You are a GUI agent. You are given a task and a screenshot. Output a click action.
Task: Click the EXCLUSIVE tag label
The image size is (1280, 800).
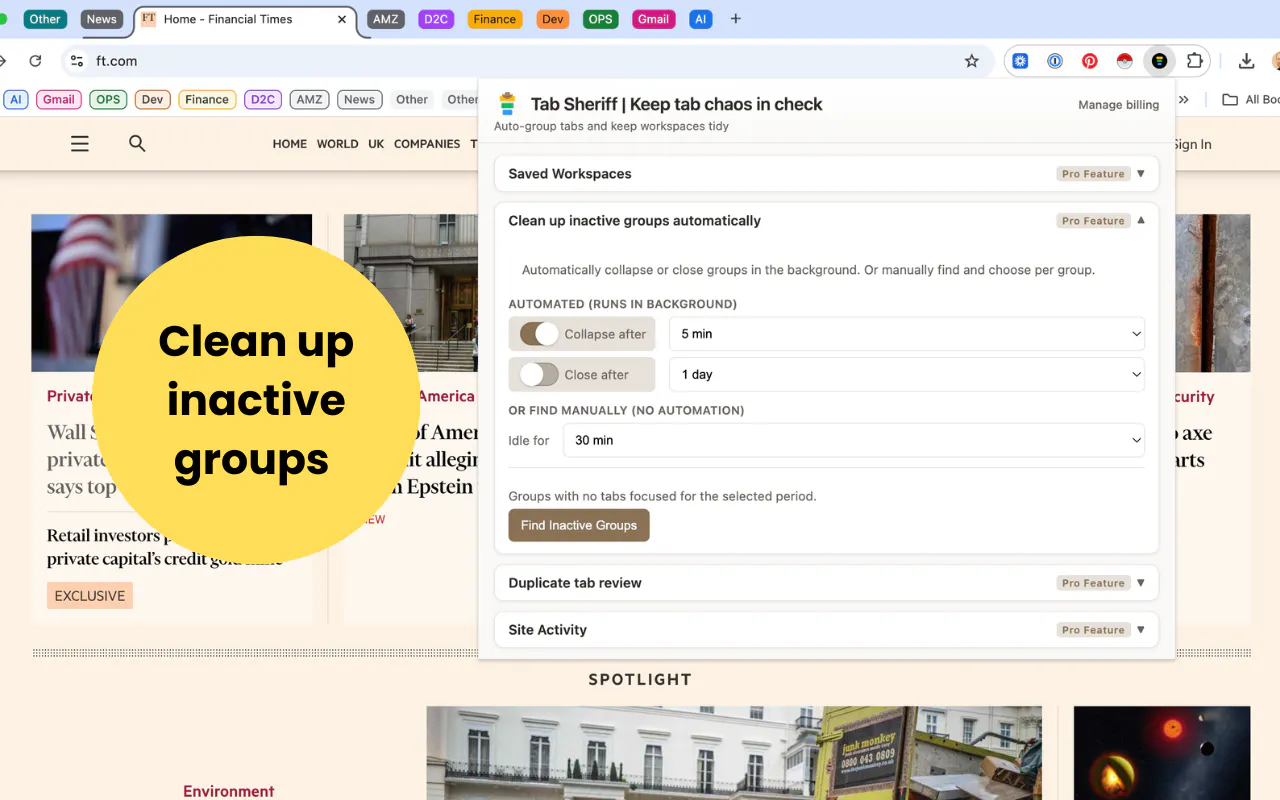pyautogui.click(x=90, y=596)
